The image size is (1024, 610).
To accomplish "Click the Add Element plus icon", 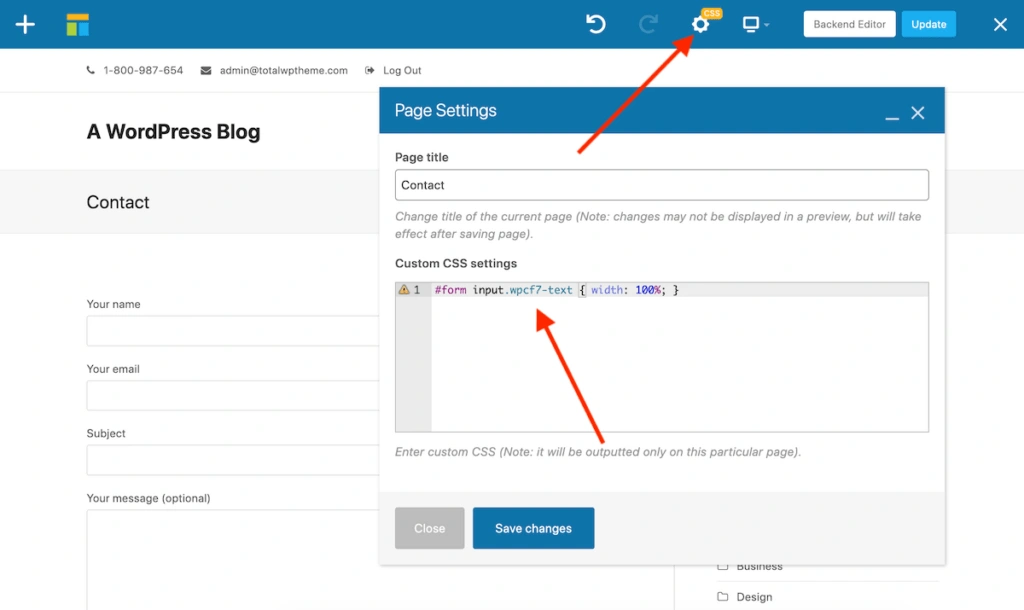I will click(x=25, y=24).
